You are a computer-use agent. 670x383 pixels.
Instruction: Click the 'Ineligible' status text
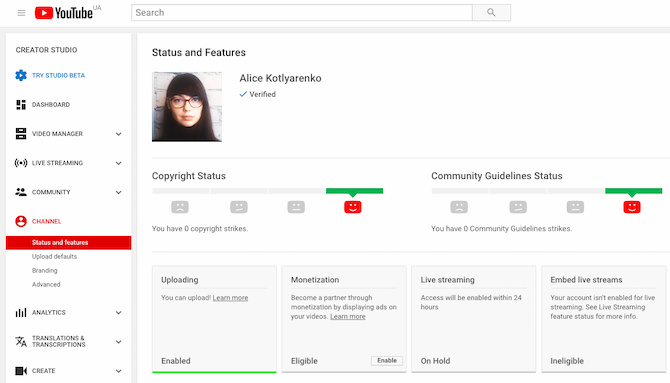[x=567, y=361]
